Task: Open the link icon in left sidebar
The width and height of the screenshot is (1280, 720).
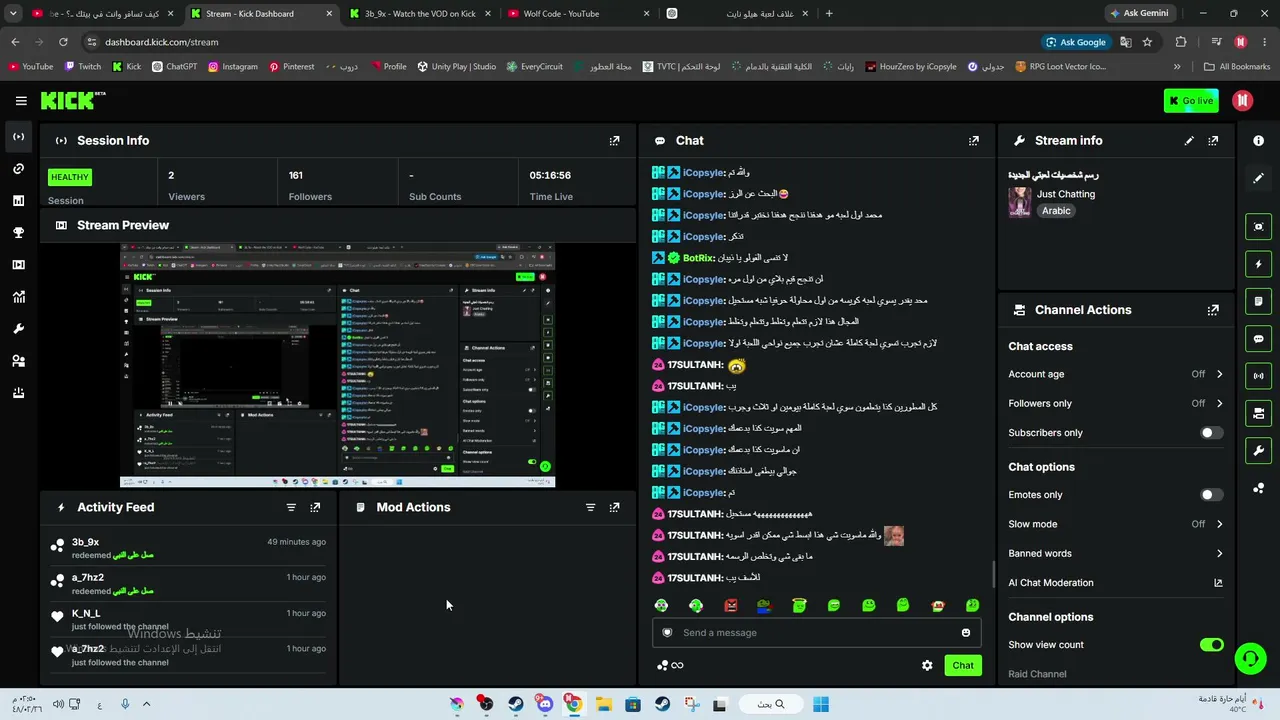Action: pos(18,169)
